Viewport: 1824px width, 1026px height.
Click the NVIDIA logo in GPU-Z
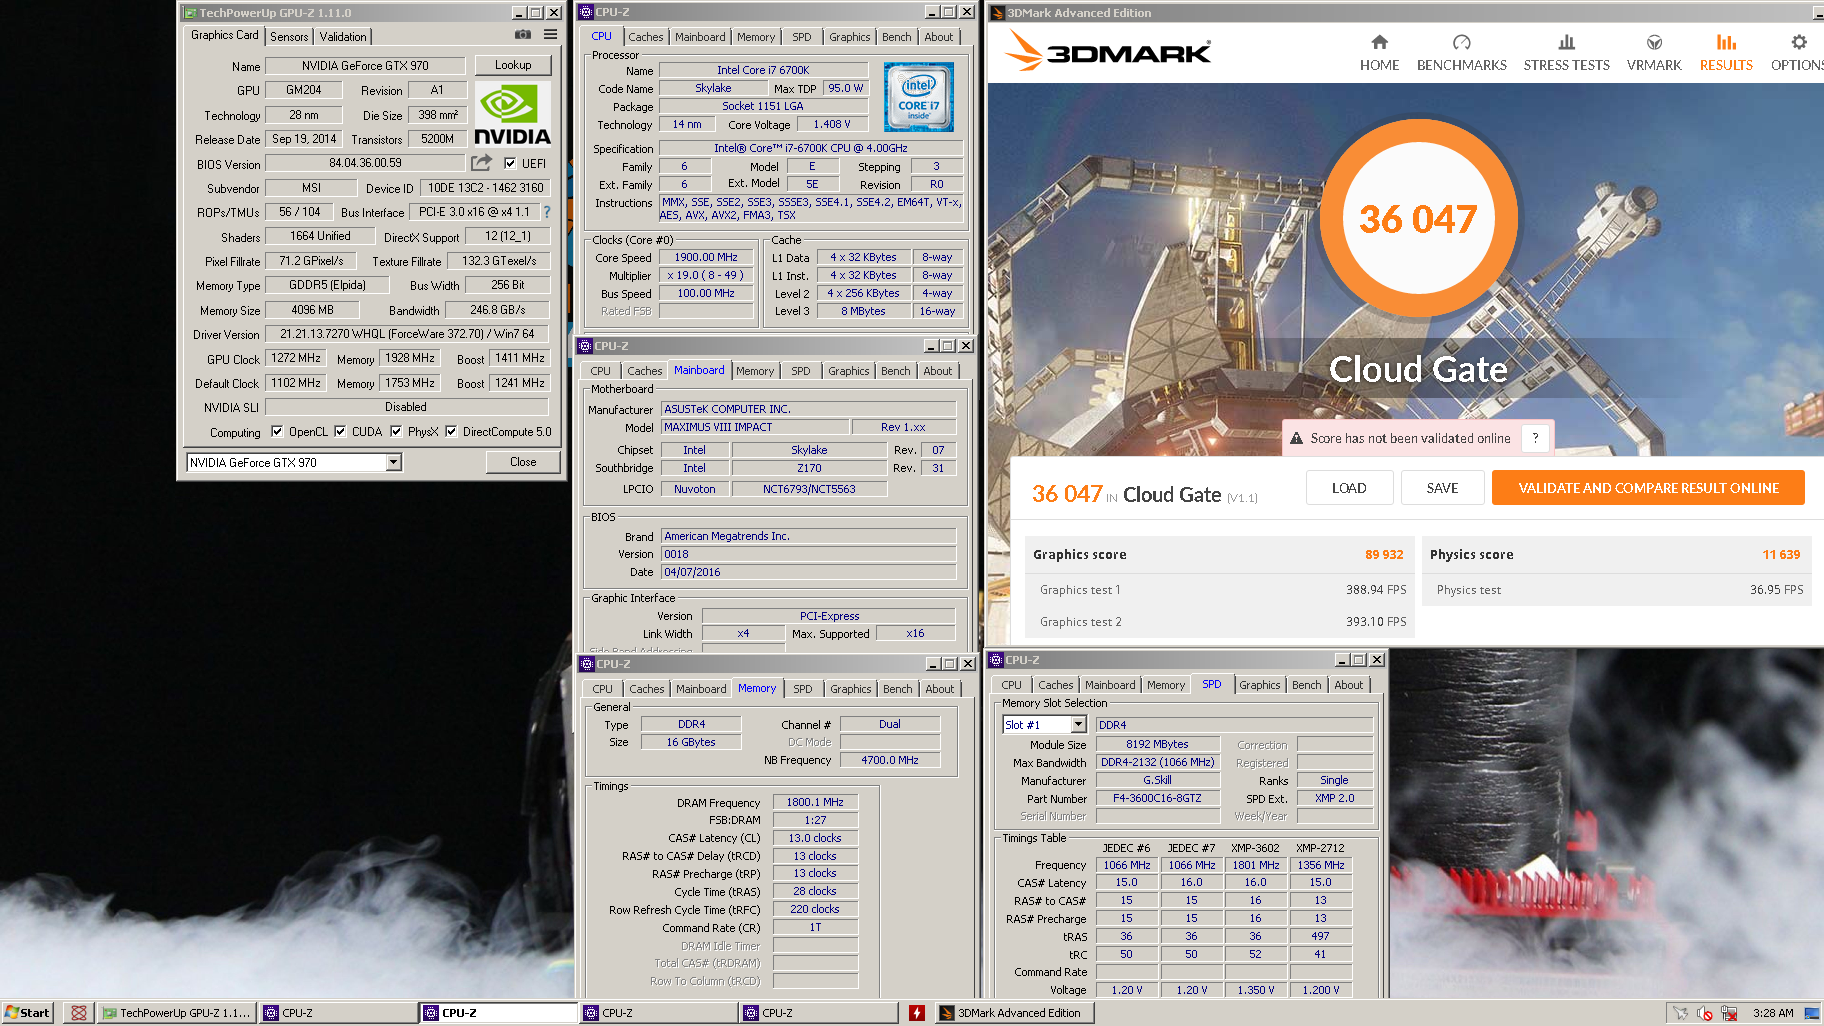click(x=512, y=115)
